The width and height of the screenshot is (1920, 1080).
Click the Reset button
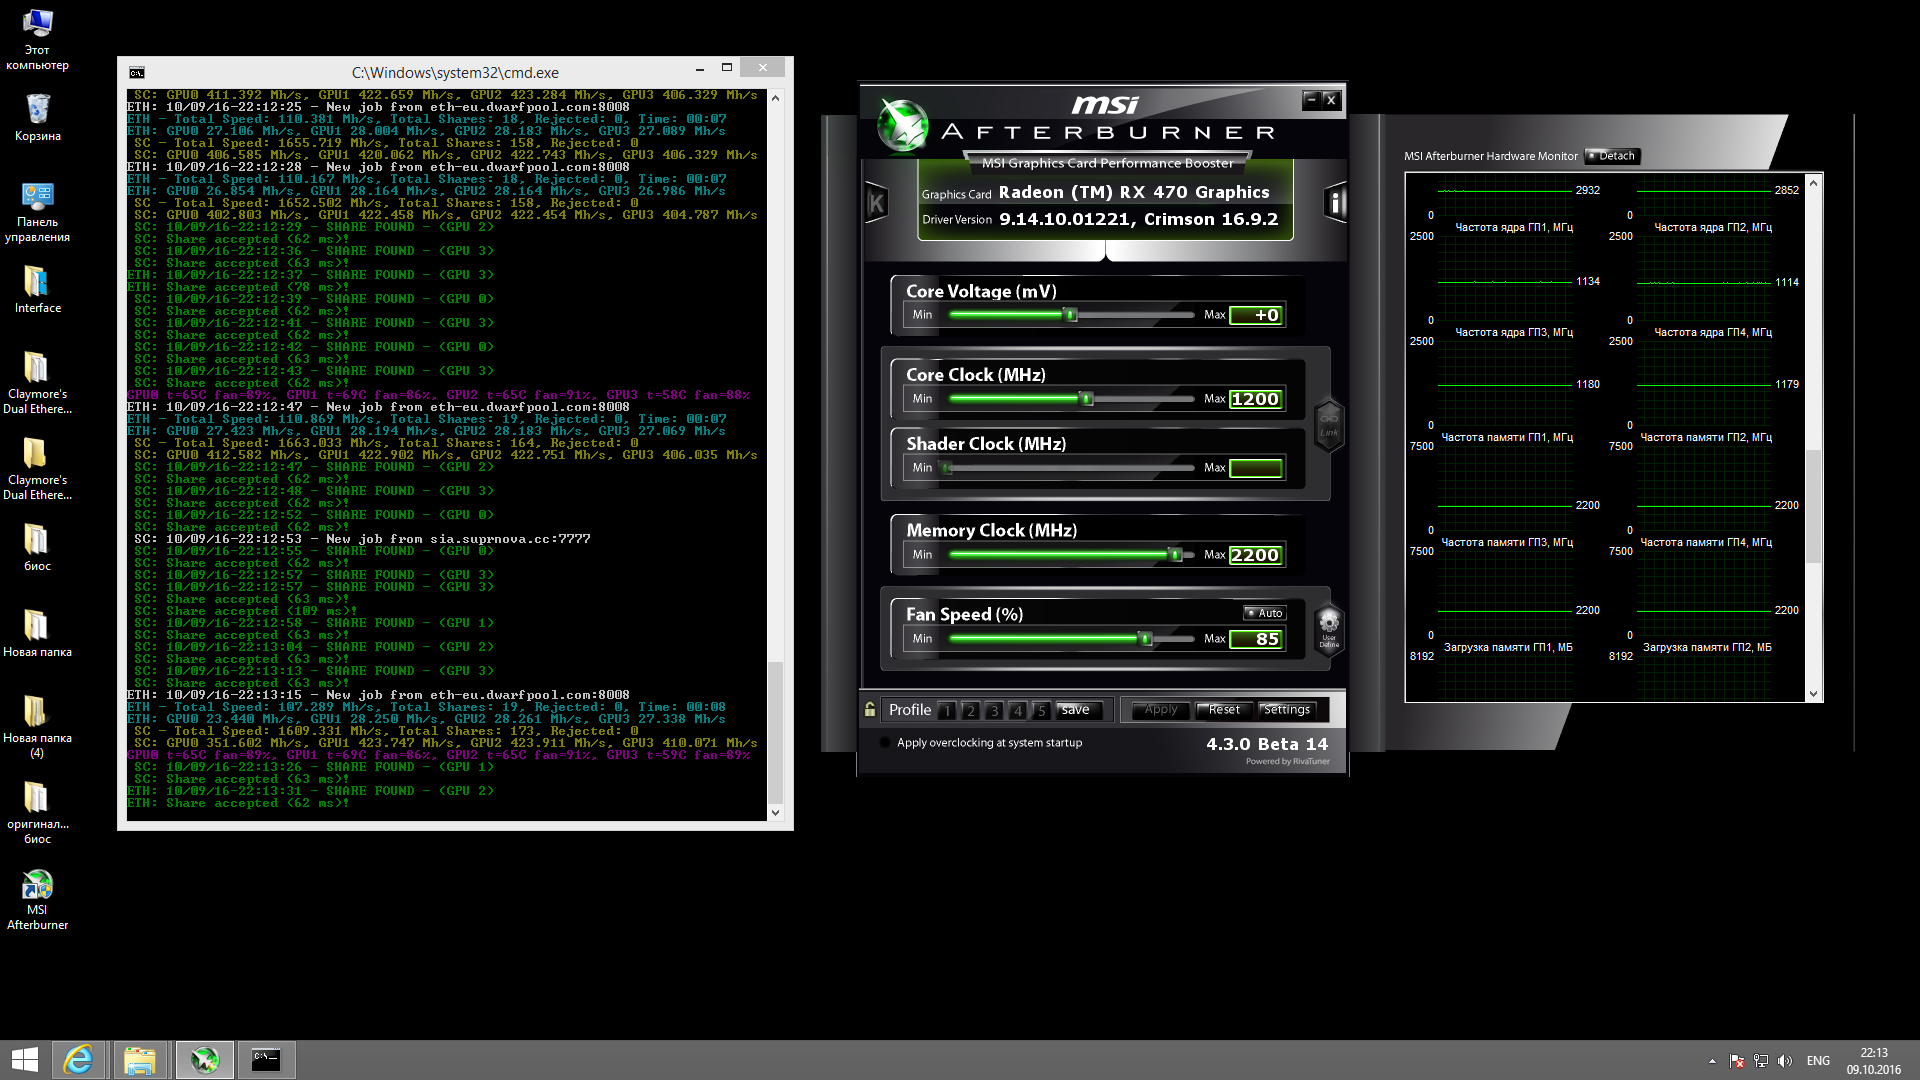coord(1223,710)
